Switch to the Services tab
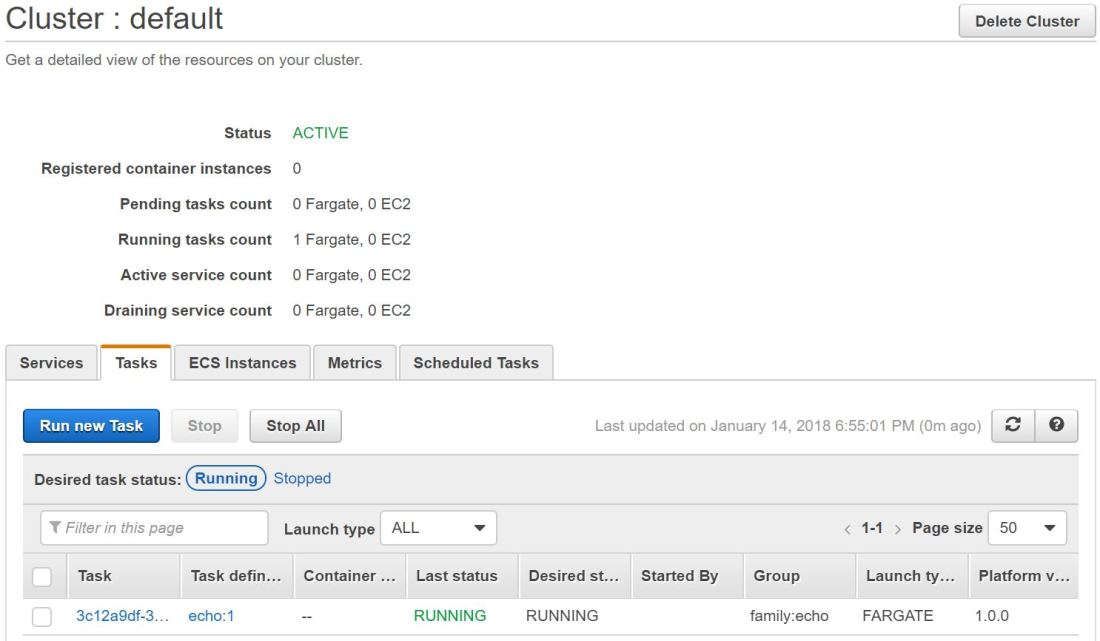The width and height of the screenshot is (1100, 641). coord(52,363)
